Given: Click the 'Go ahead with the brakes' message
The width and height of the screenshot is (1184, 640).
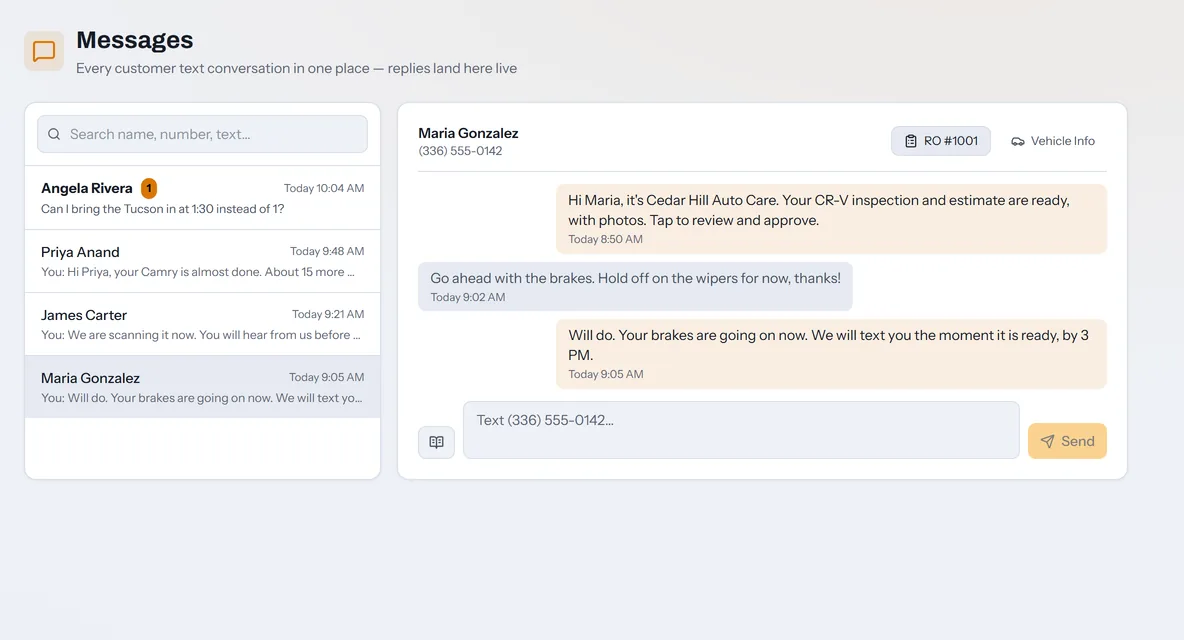Looking at the screenshot, I should pos(635,287).
